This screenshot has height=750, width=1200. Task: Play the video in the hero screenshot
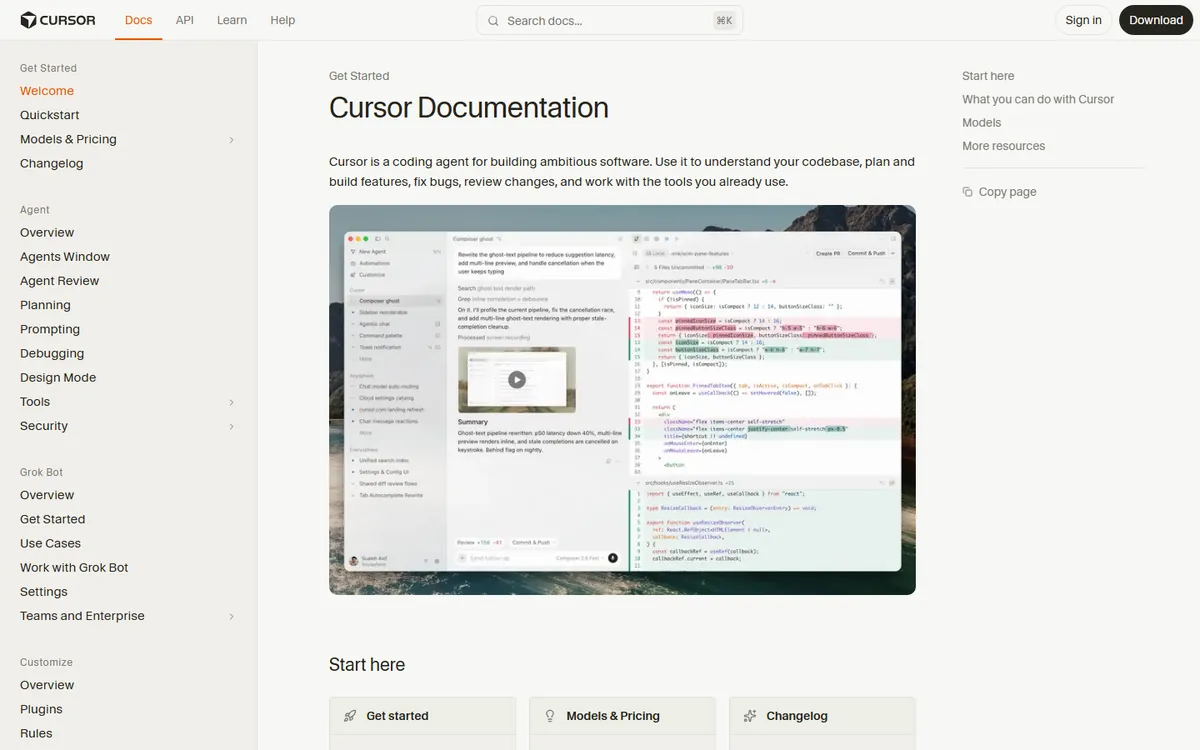tap(517, 379)
